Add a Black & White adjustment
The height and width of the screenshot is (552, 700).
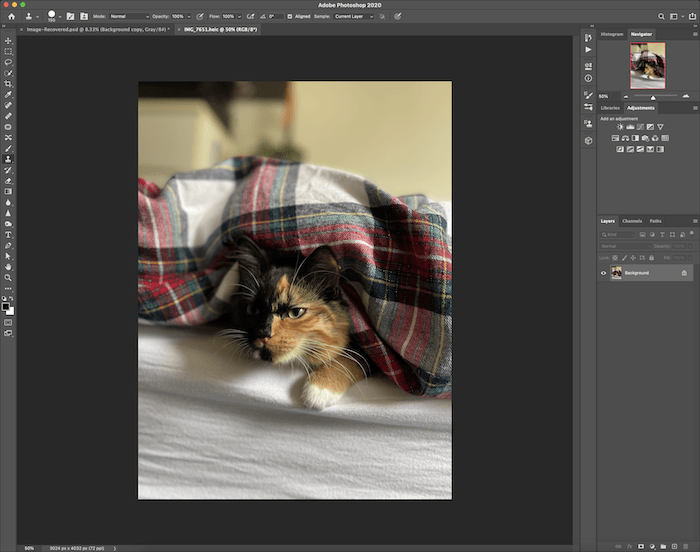[635, 138]
